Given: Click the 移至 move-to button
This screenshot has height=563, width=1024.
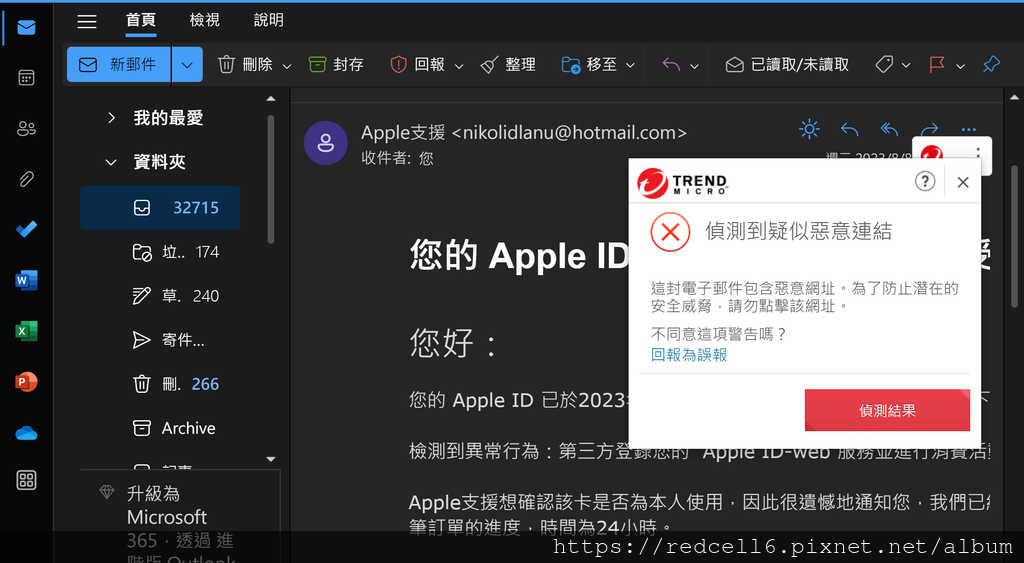Looking at the screenshot, I should pyautogui.click(x=589, y=65).
